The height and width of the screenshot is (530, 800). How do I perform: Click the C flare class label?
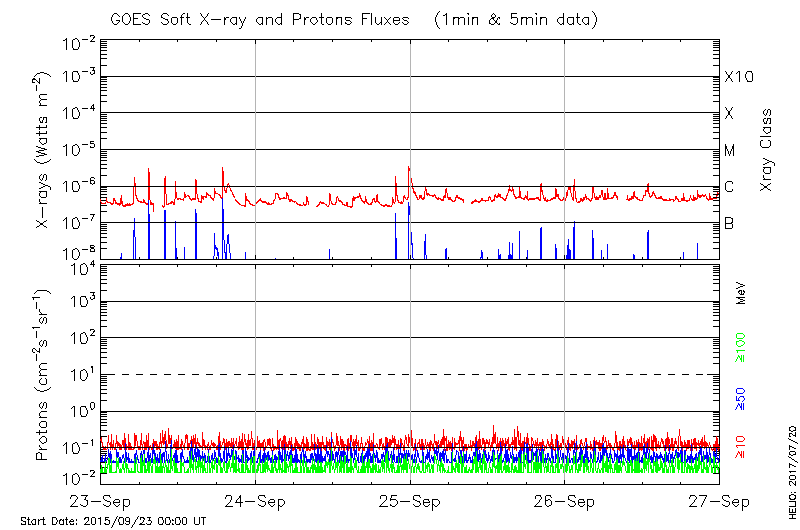pyautogui.click(x=729, y=187)
